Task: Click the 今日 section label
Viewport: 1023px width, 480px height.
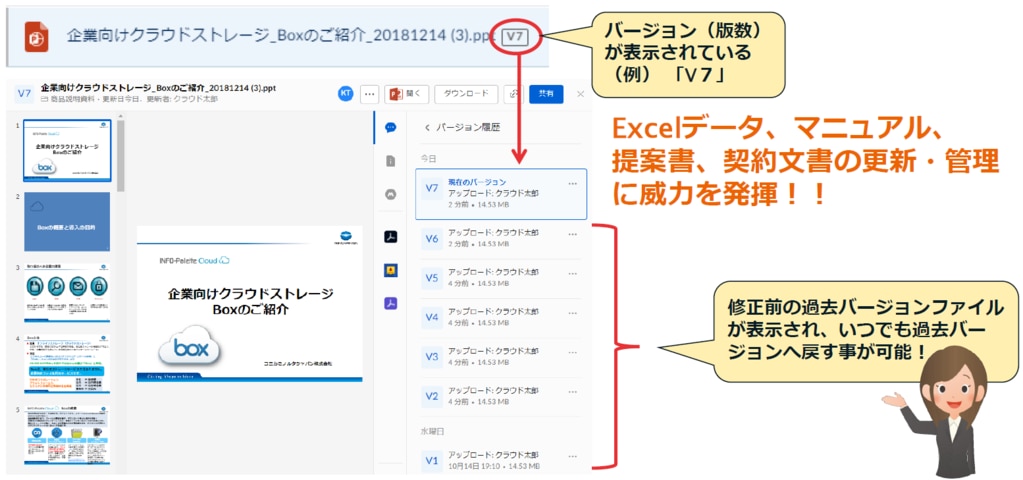Action: pyautogui.click(x=428, y=158)
